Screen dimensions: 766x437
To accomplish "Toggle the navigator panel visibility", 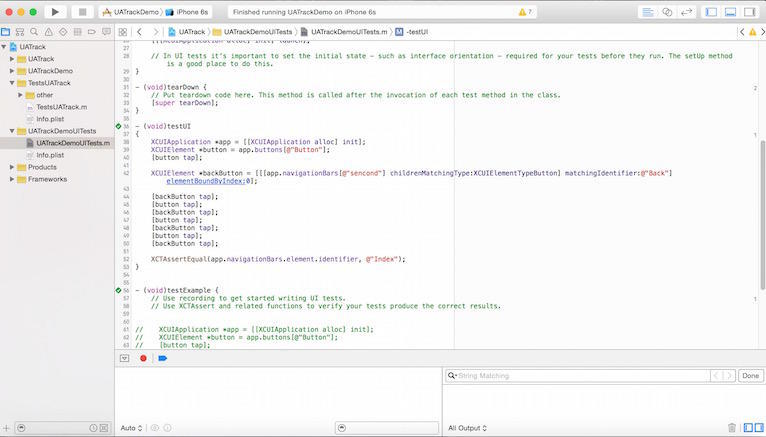I will tap(711, 12).
